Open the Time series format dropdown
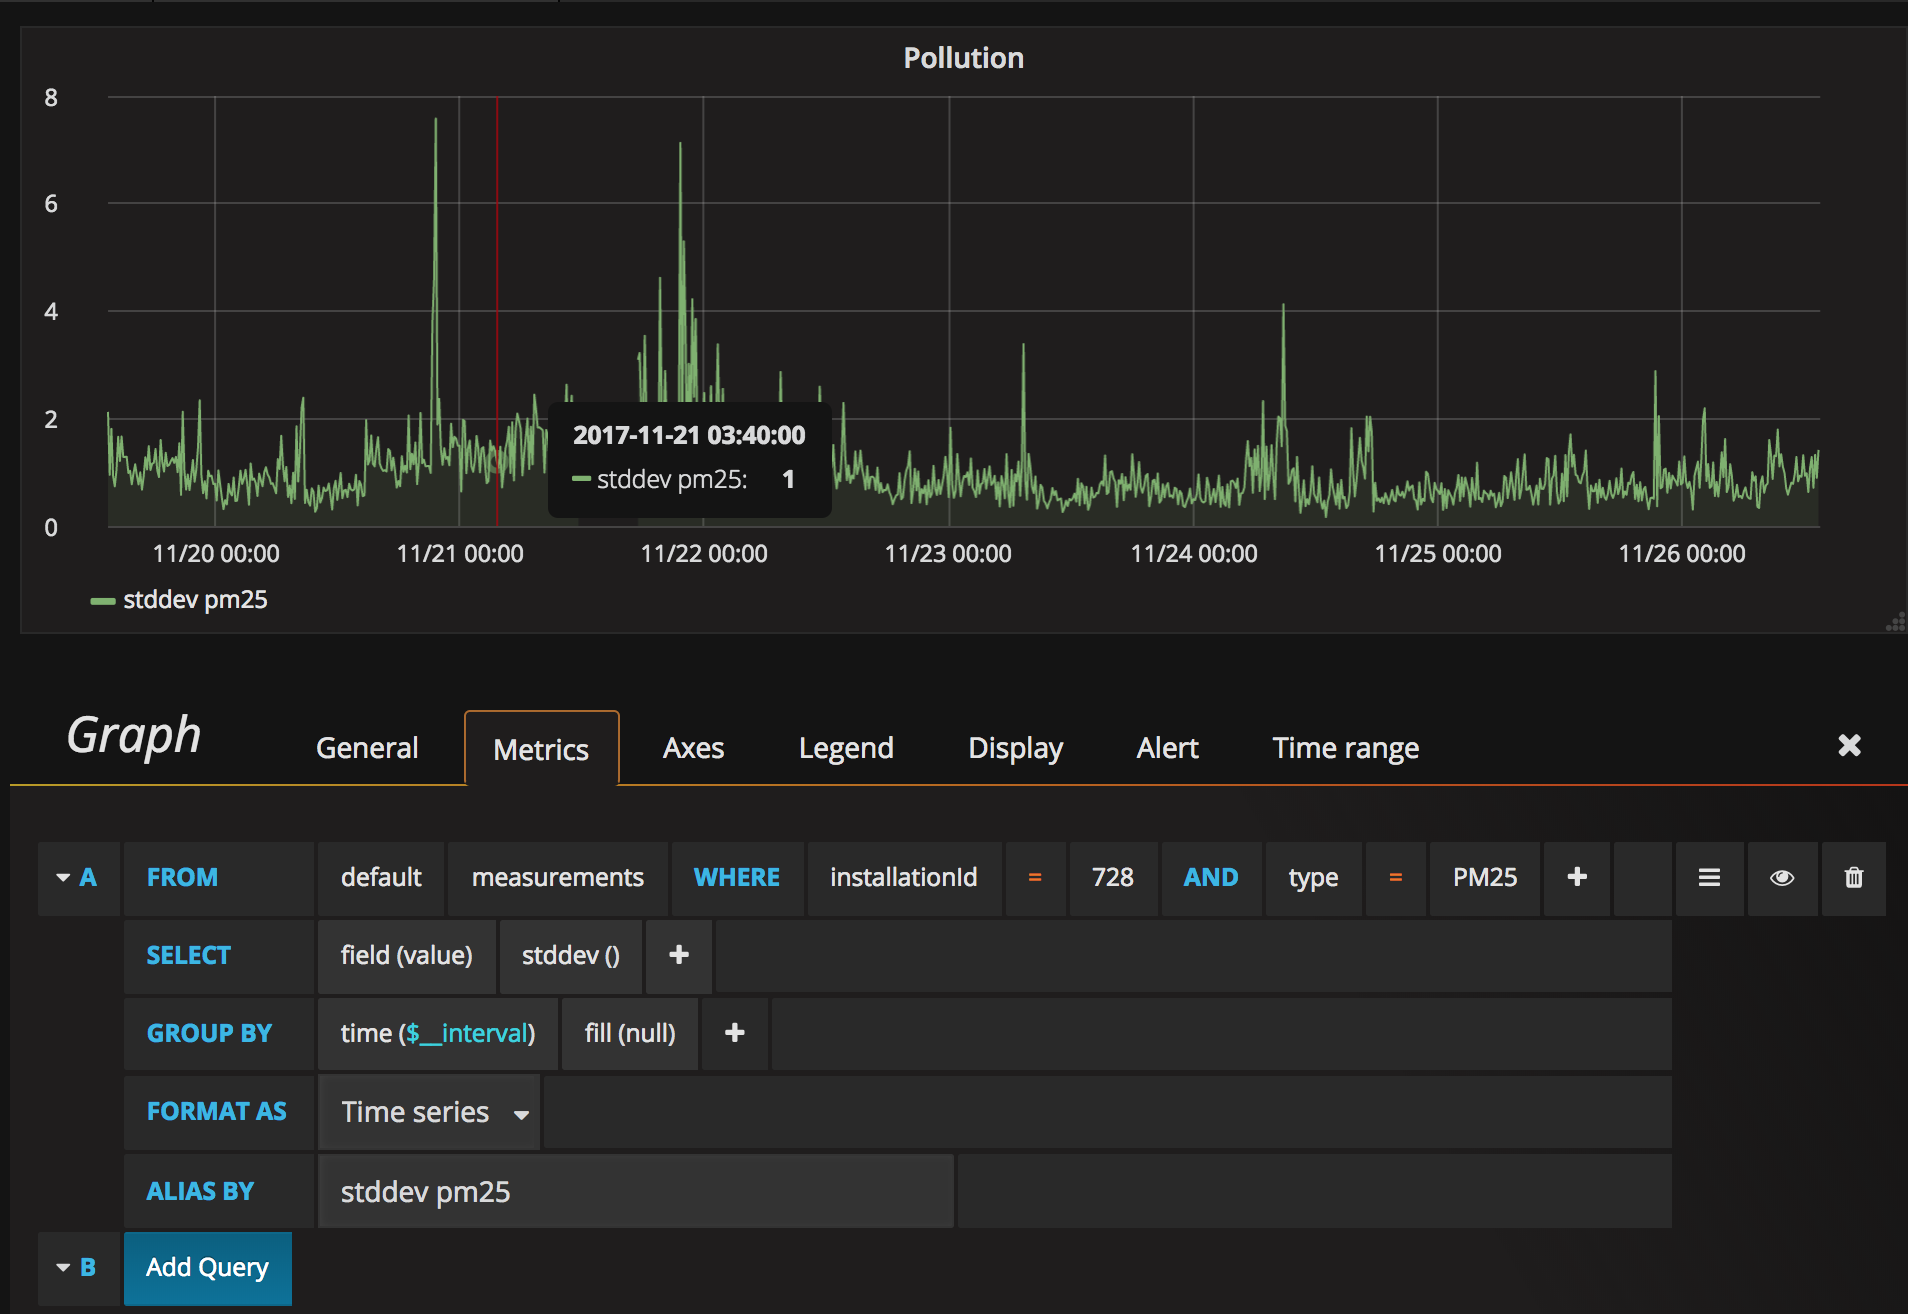 (430, 1112)
